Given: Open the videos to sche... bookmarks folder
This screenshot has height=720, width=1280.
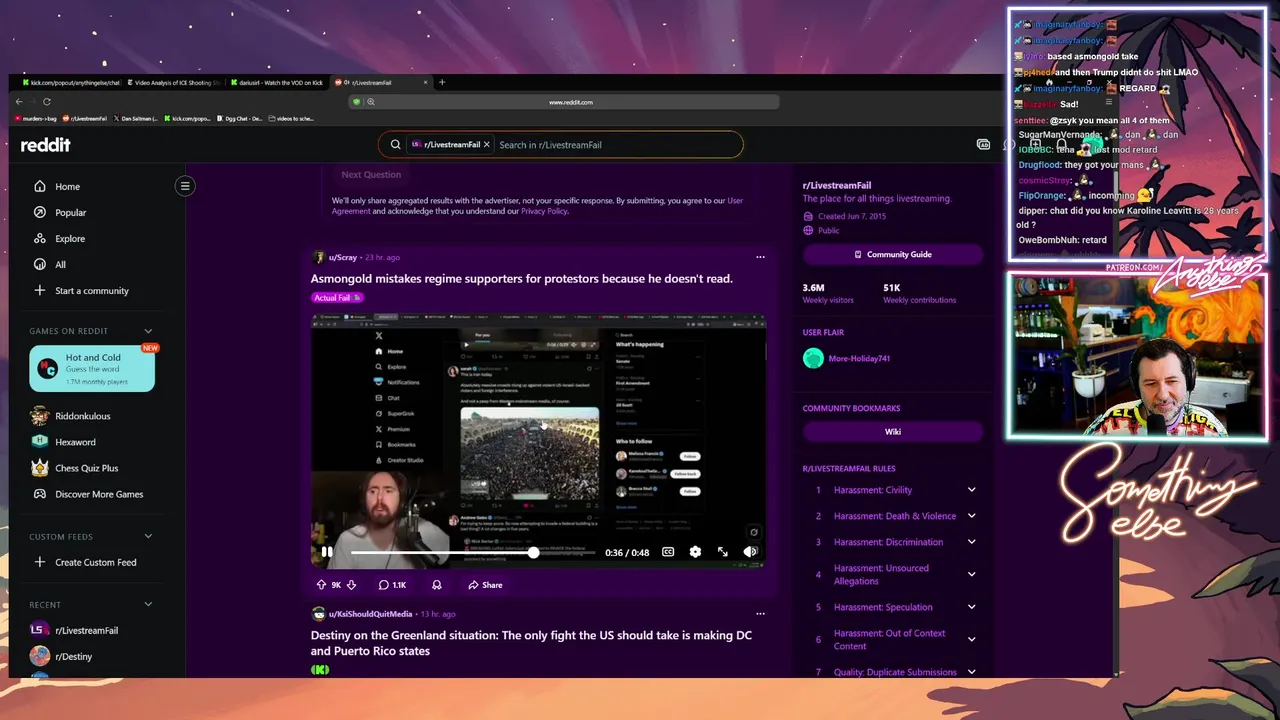Looking at the screenshot, I should 290,118.
